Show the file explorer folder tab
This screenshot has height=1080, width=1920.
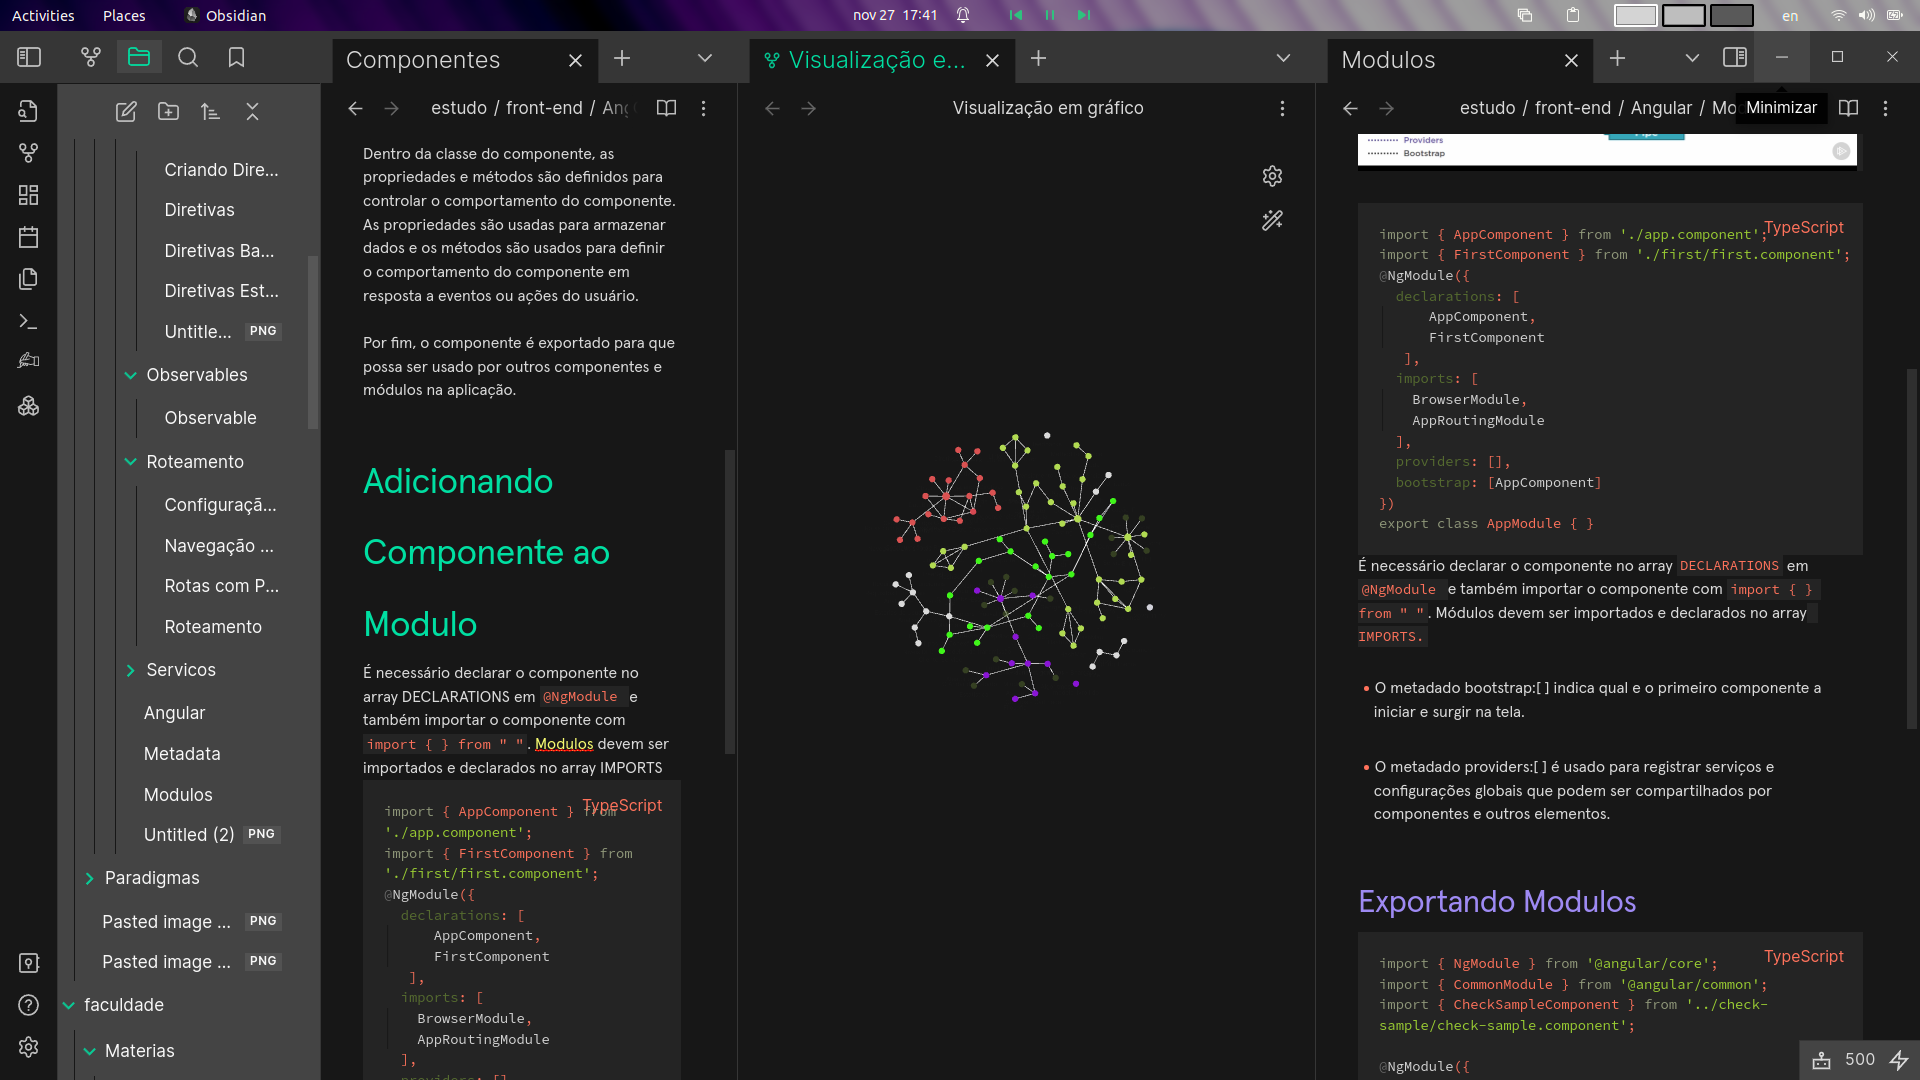139,58
